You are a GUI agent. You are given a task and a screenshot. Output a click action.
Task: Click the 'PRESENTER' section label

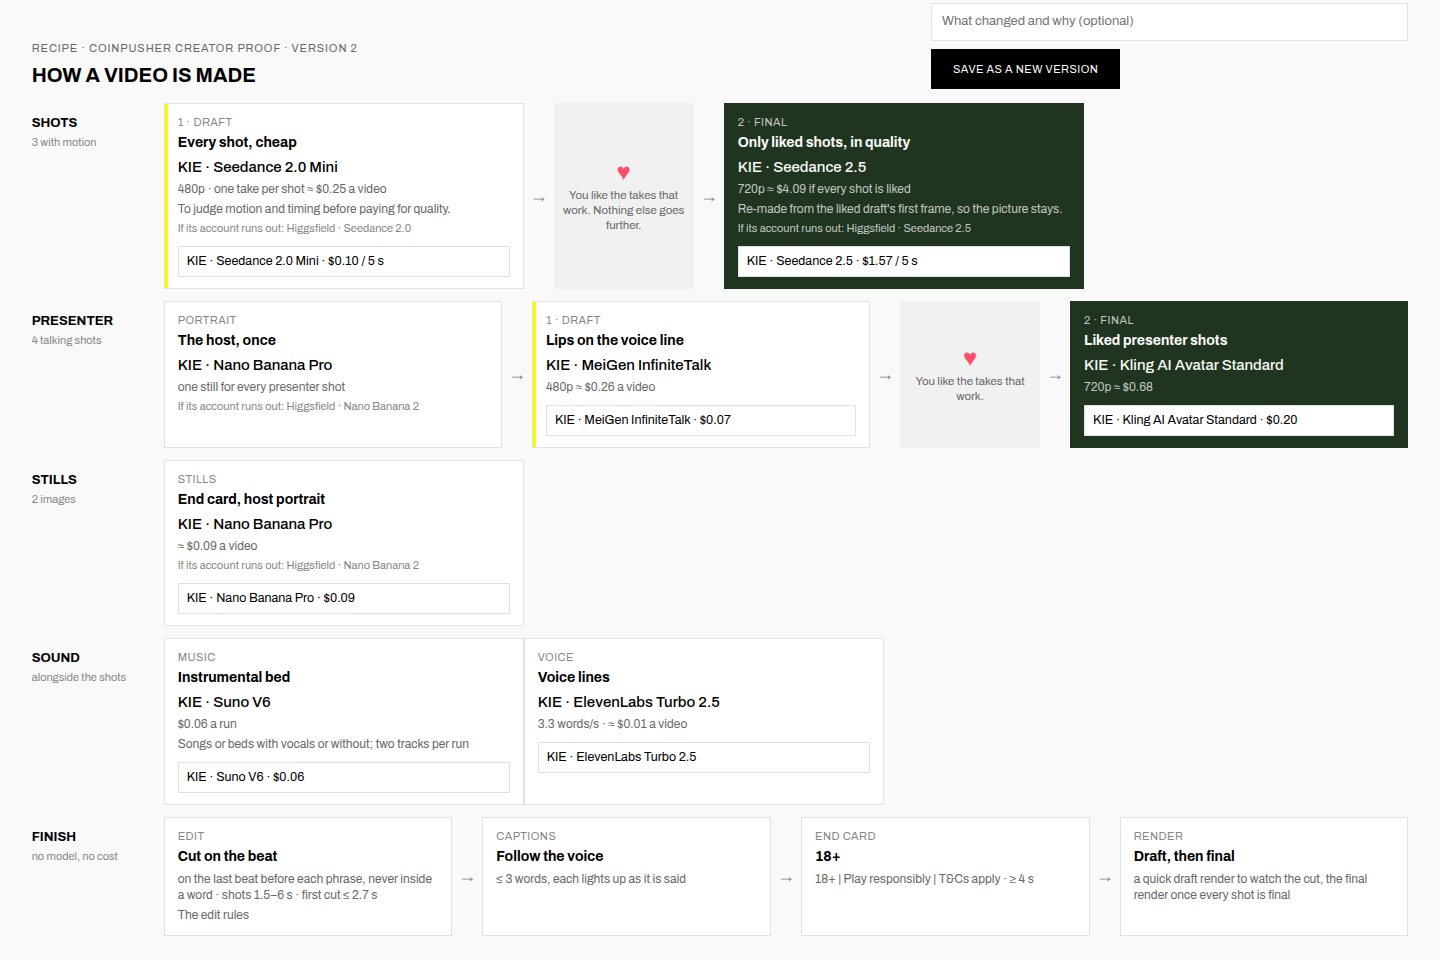pyautogui.click(x=72, y=320)
